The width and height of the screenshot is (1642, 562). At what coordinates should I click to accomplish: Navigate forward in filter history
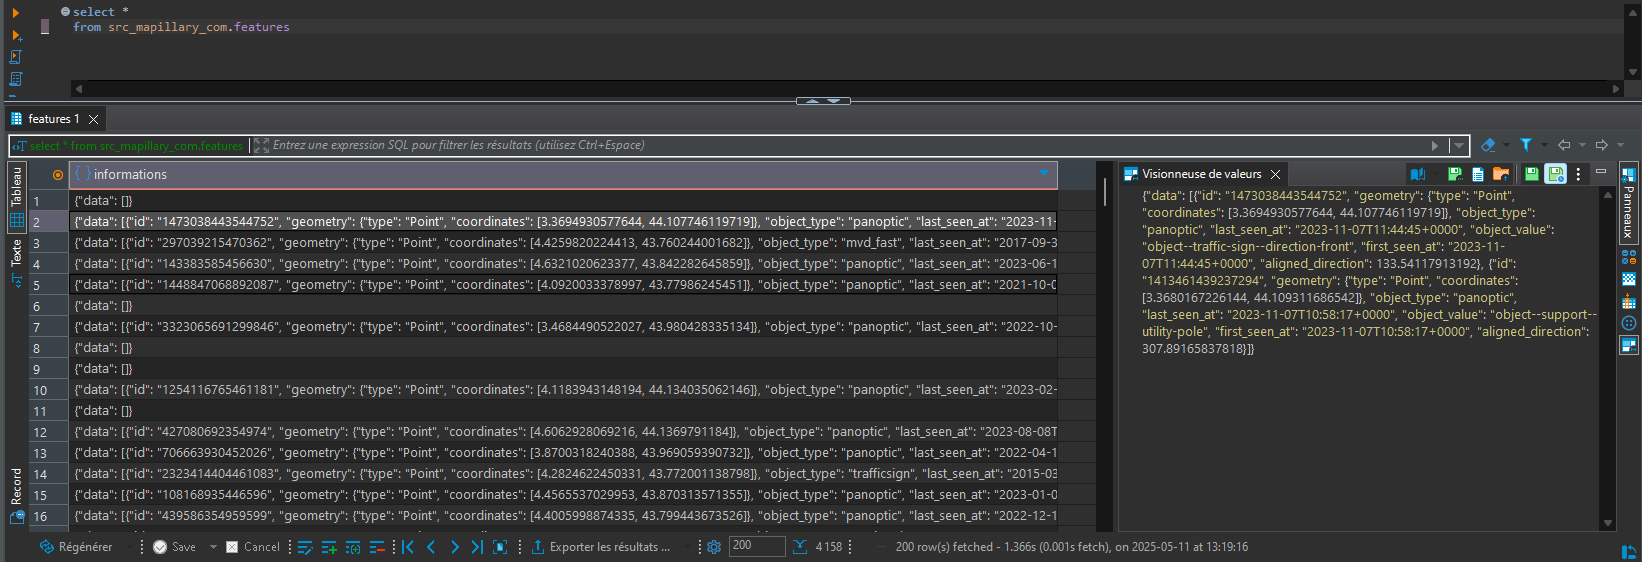pyautogui.click(x=1601, y=145)
